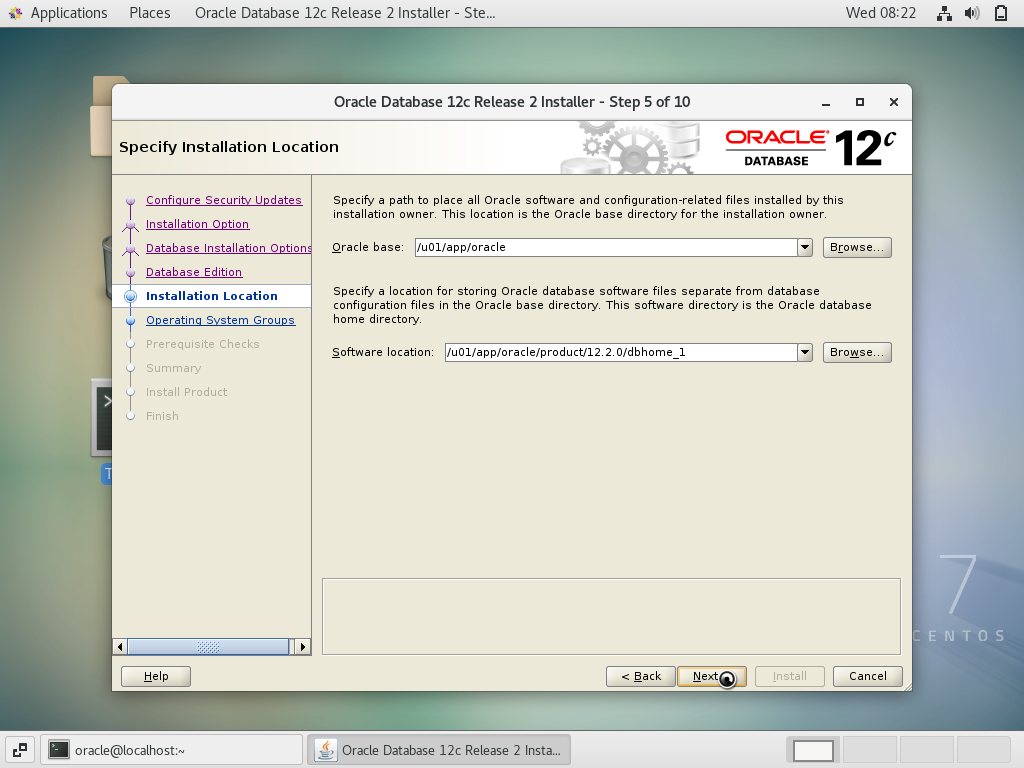The width and height of the screenshot is (1024, 768).
Task: Select the first workspace in the switcher
Action: tap(813, 750)
